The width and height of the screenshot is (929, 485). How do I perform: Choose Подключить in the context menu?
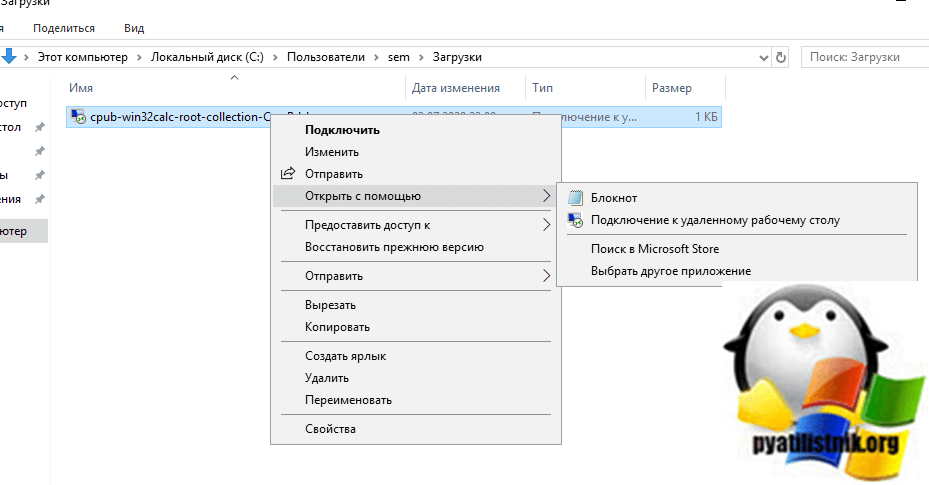(342, 129)
